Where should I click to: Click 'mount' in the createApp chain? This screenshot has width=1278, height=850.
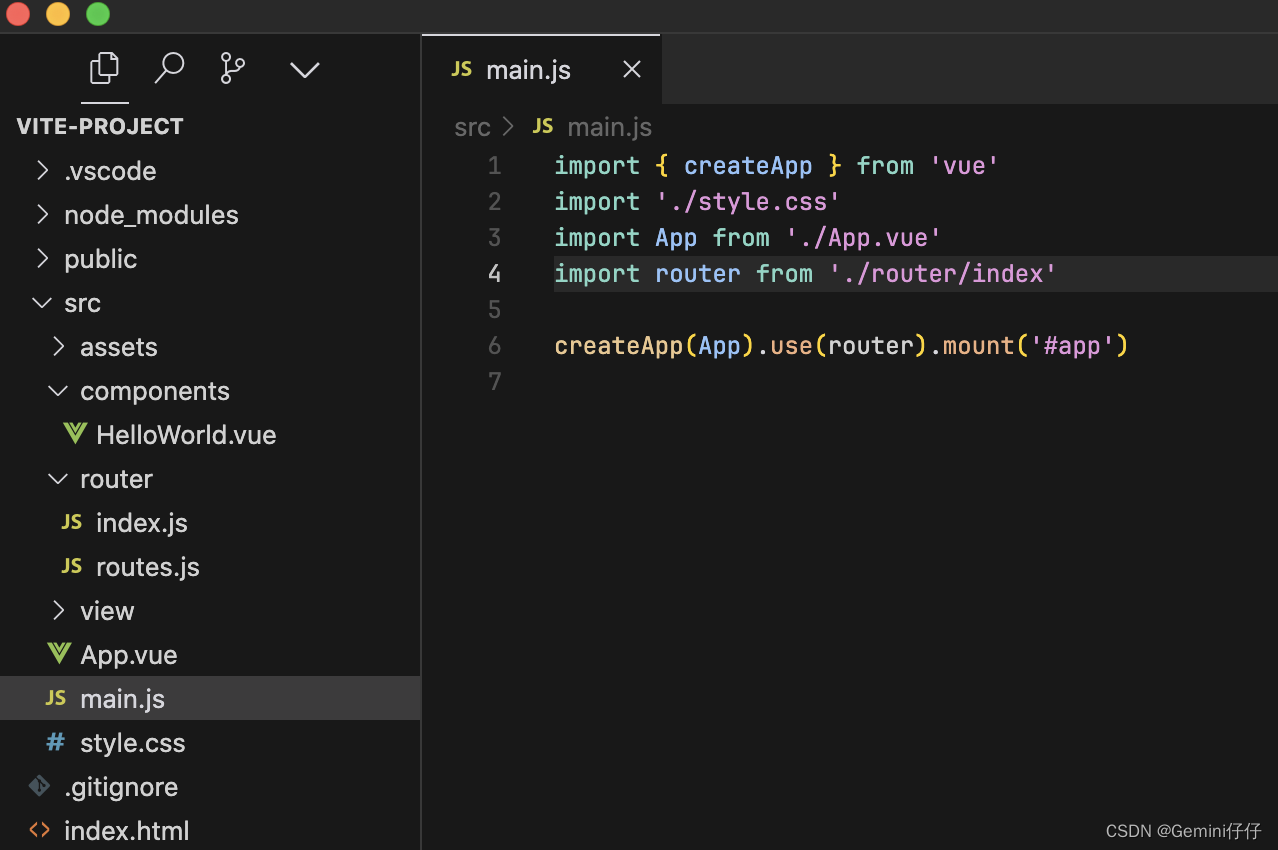click(x=979, y=345)
